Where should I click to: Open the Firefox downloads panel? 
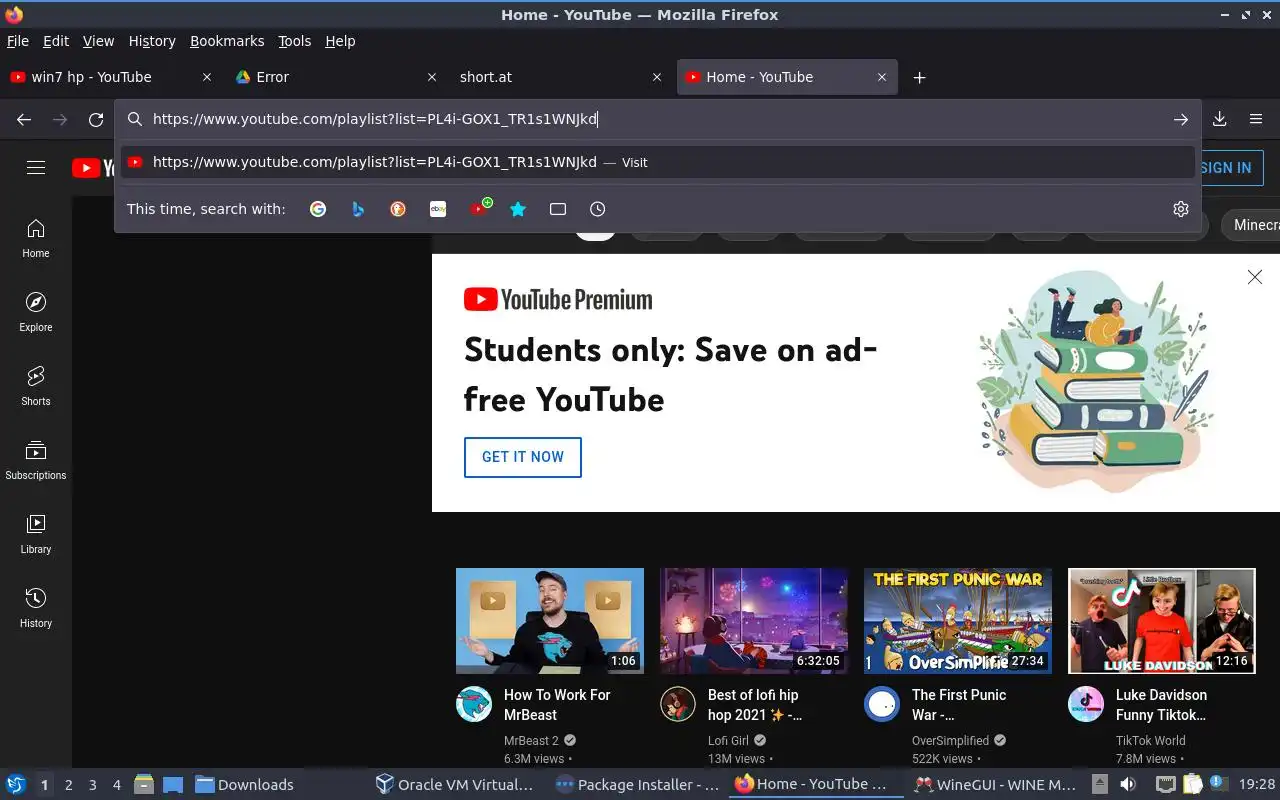[1220, 119]
